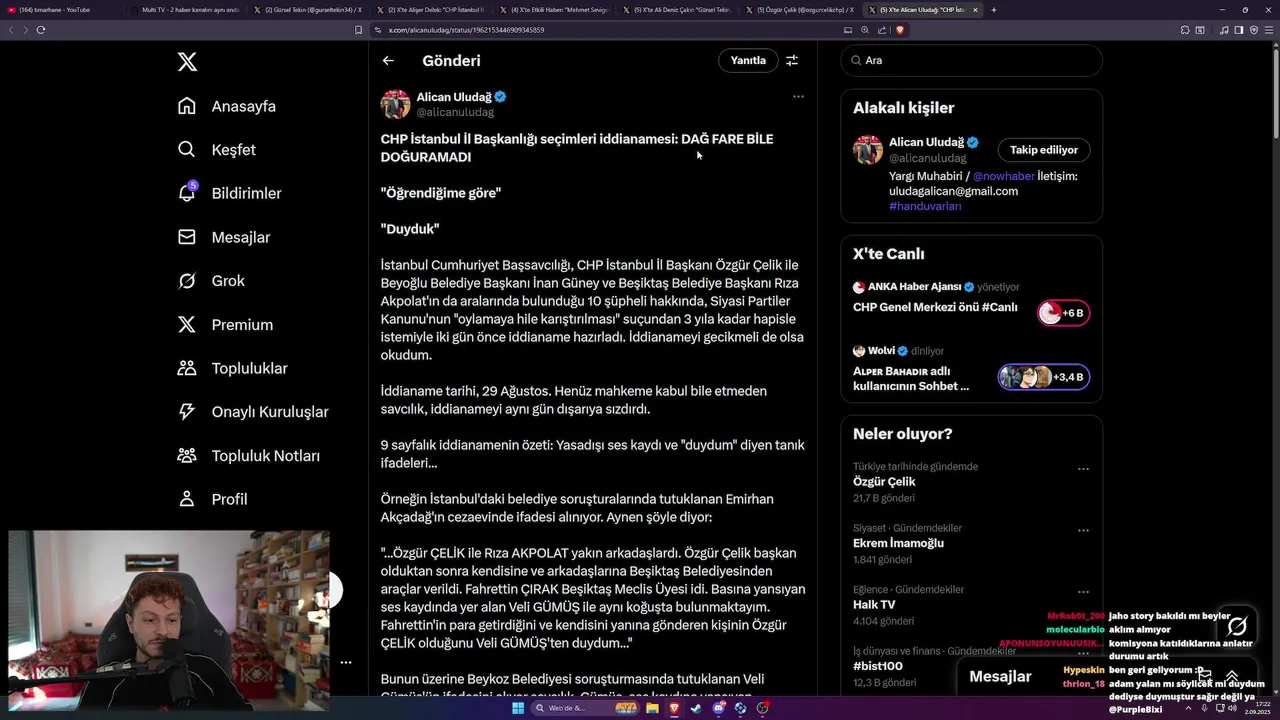Open Halk TV trending topic
The height and width of the screenshot is (720, 1280).
pos(874,605)
